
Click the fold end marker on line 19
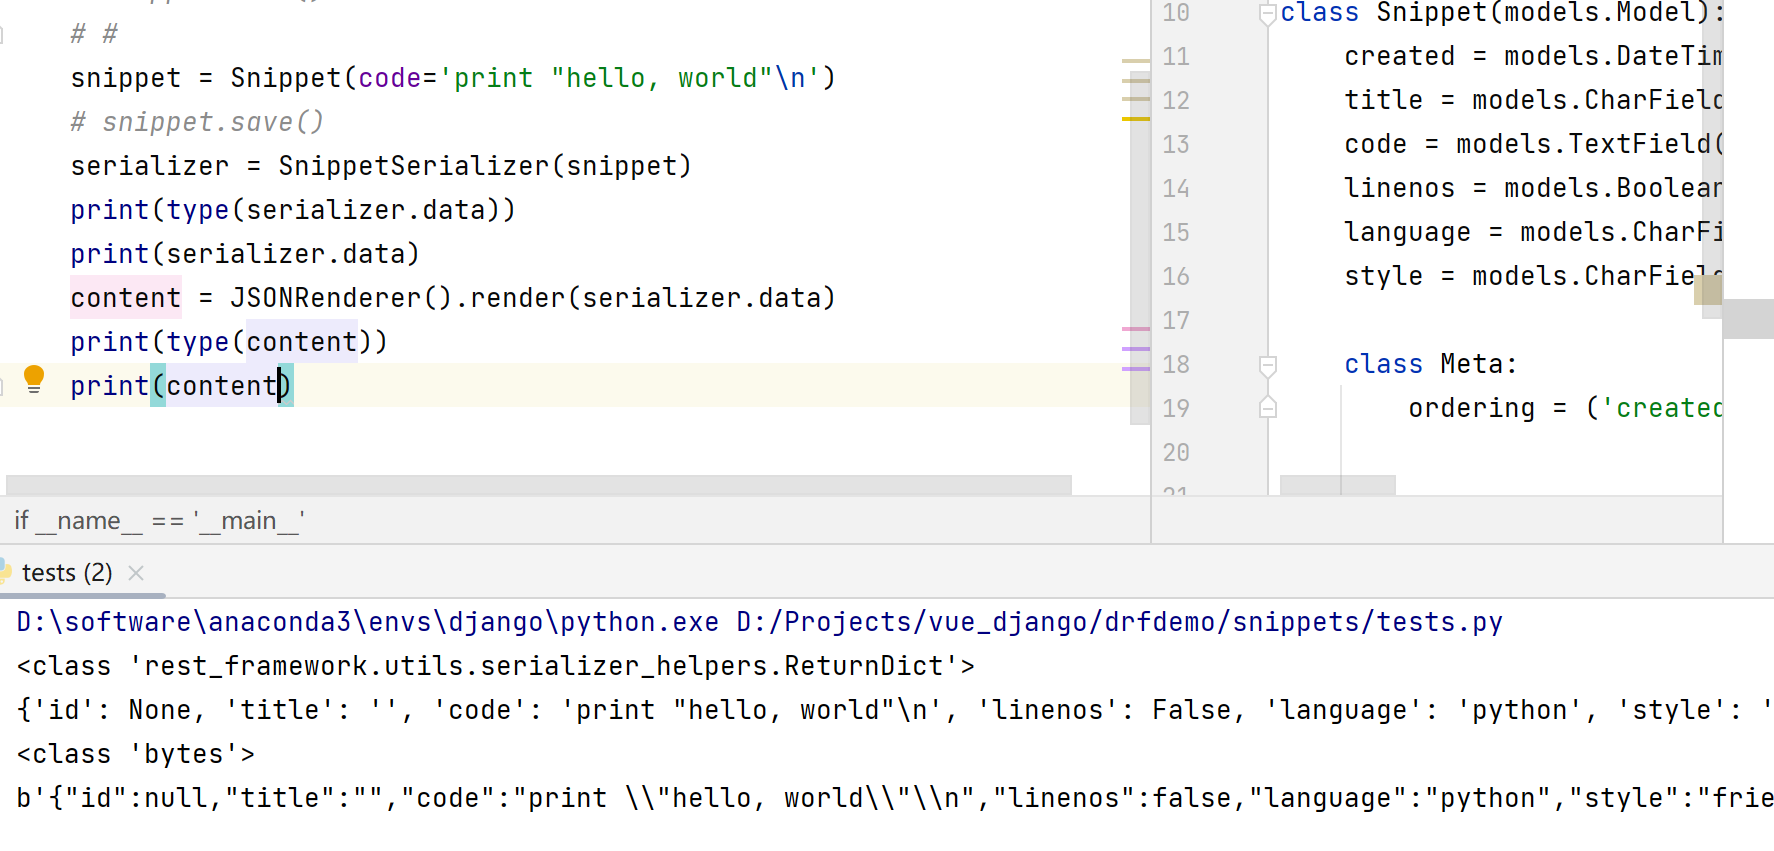click(1268, 408)
